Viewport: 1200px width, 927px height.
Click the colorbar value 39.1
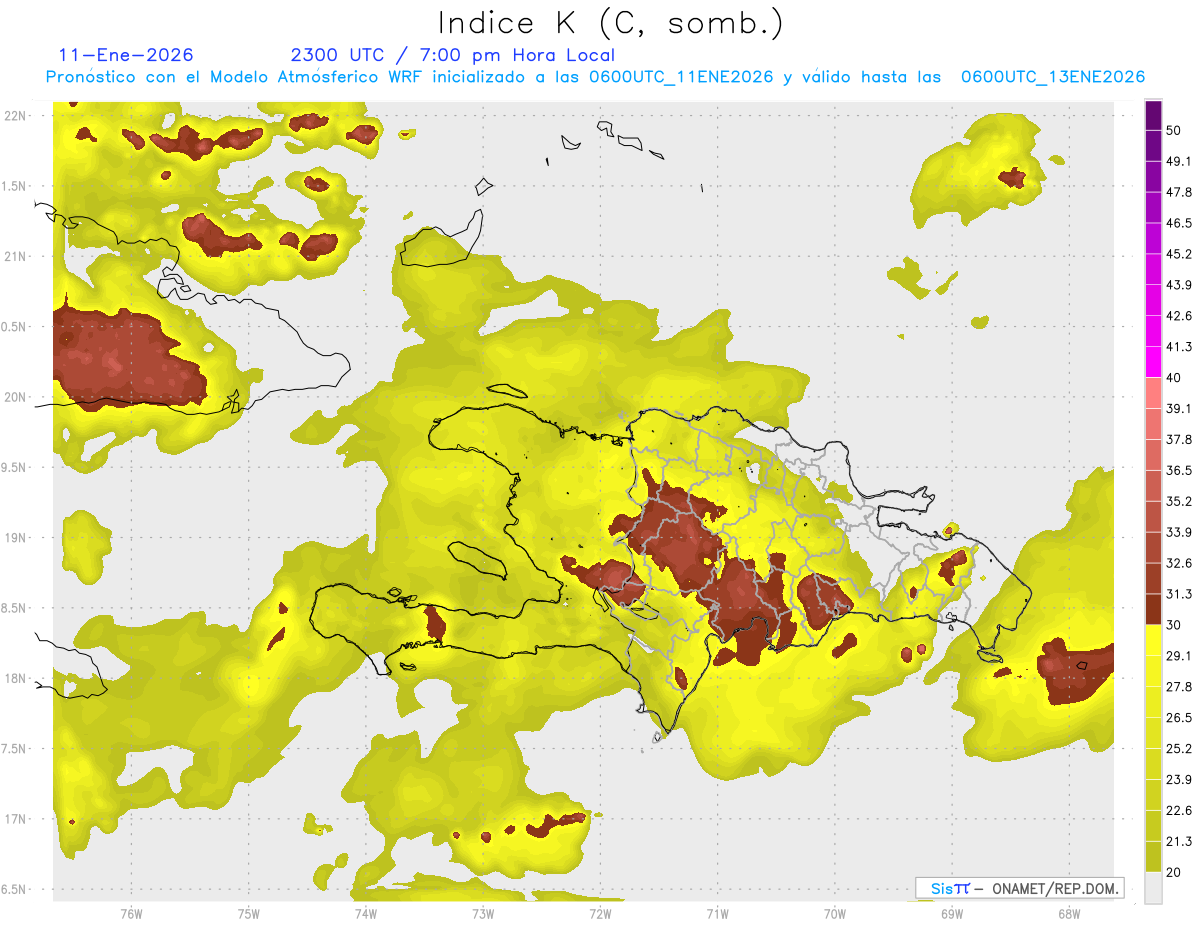(x=1180, y=409)
